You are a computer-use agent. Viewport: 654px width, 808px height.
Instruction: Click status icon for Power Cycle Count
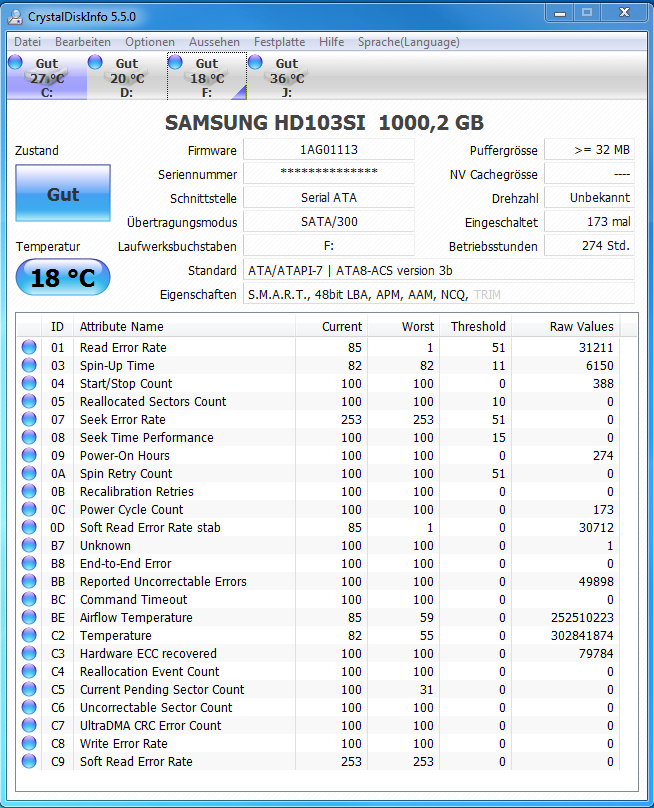coord(29,510)
